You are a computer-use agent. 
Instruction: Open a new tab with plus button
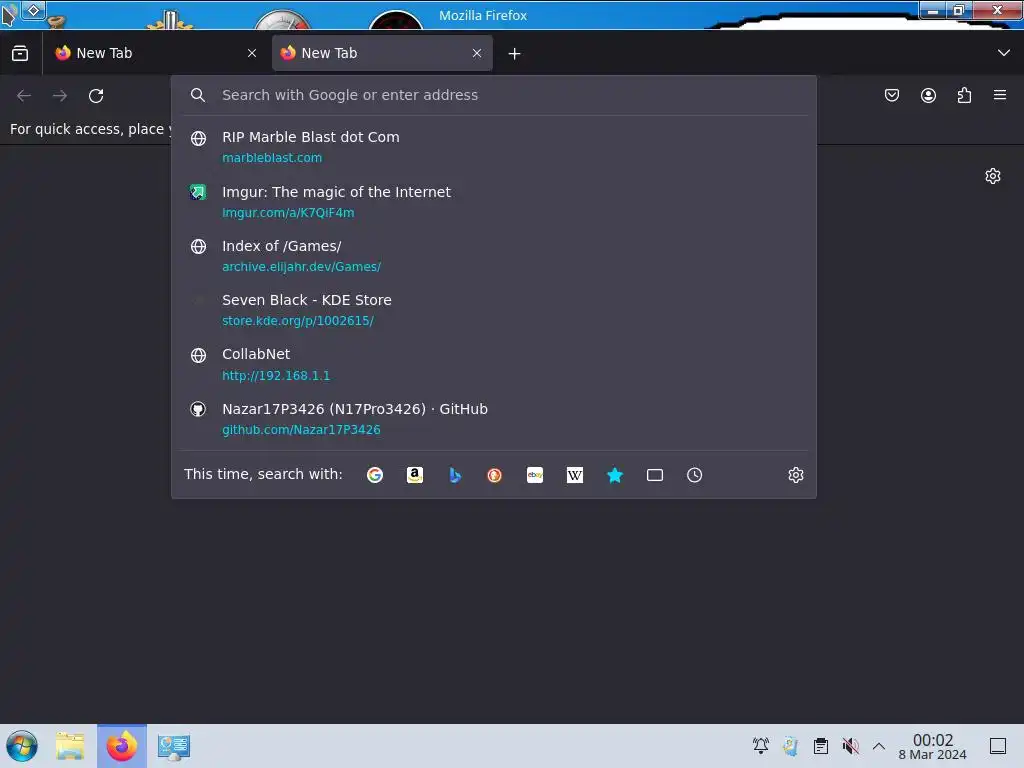click(x=515, y=54)
